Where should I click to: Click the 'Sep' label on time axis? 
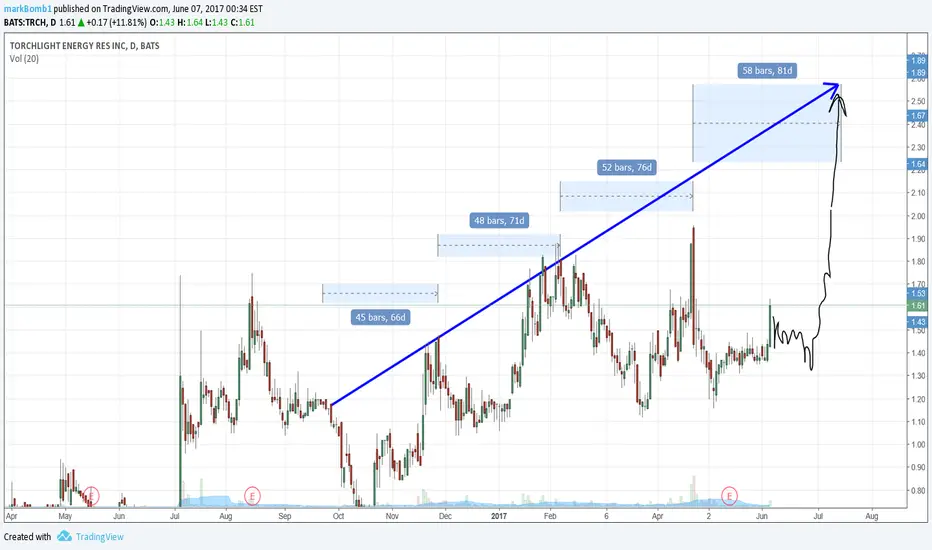click(x=285, y=516)
